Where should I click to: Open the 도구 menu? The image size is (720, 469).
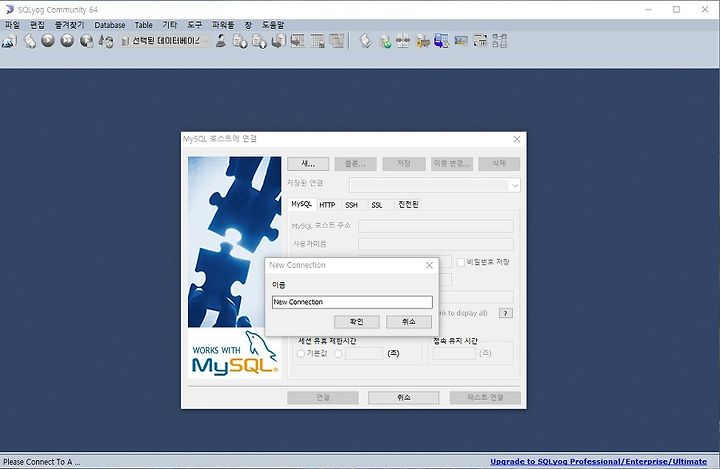click(195, 25)
